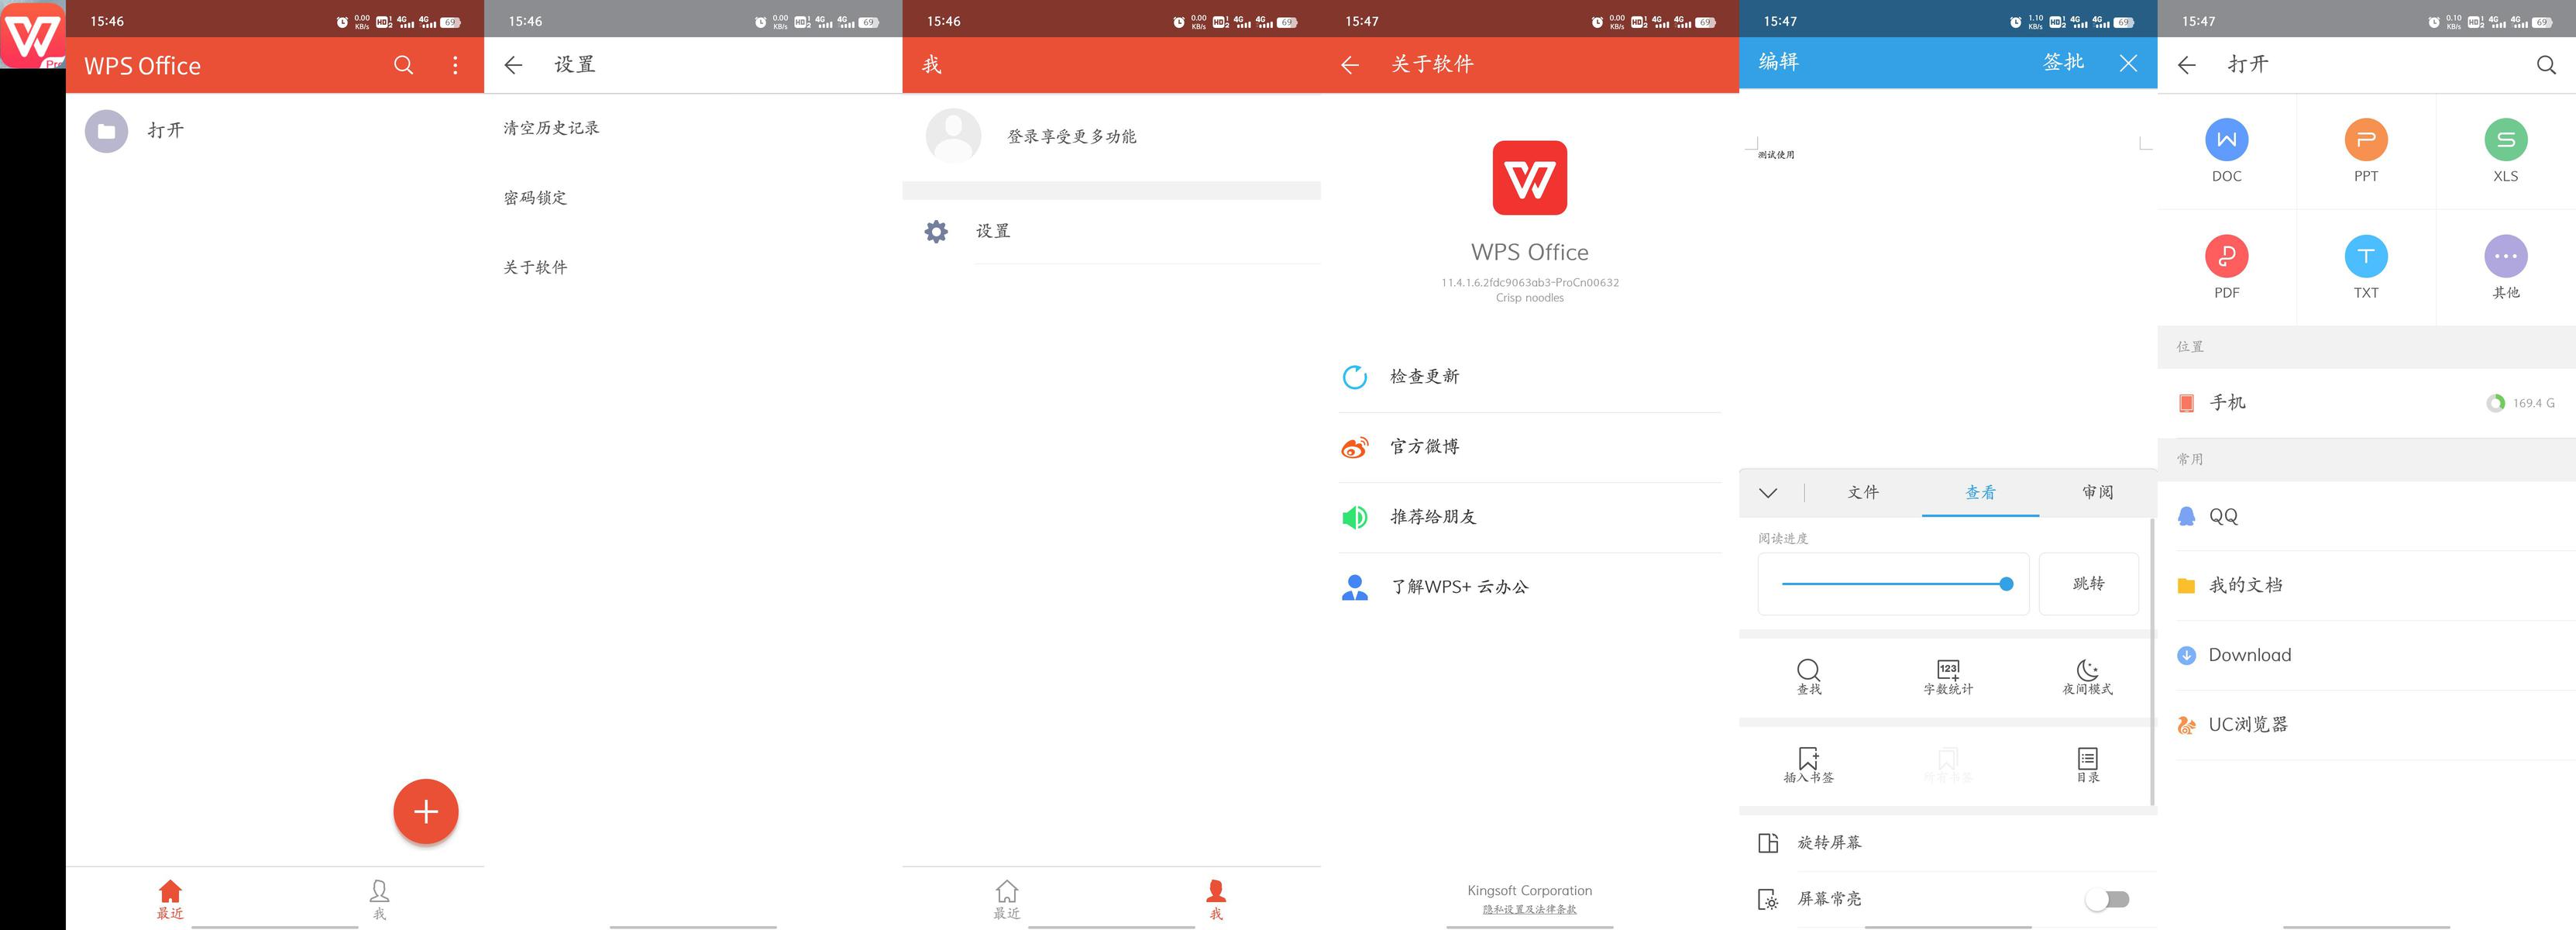Tap the folder icon next to 打开 on the home screen
This screenshot has width=2576, height=930.
tap(106, 131)
